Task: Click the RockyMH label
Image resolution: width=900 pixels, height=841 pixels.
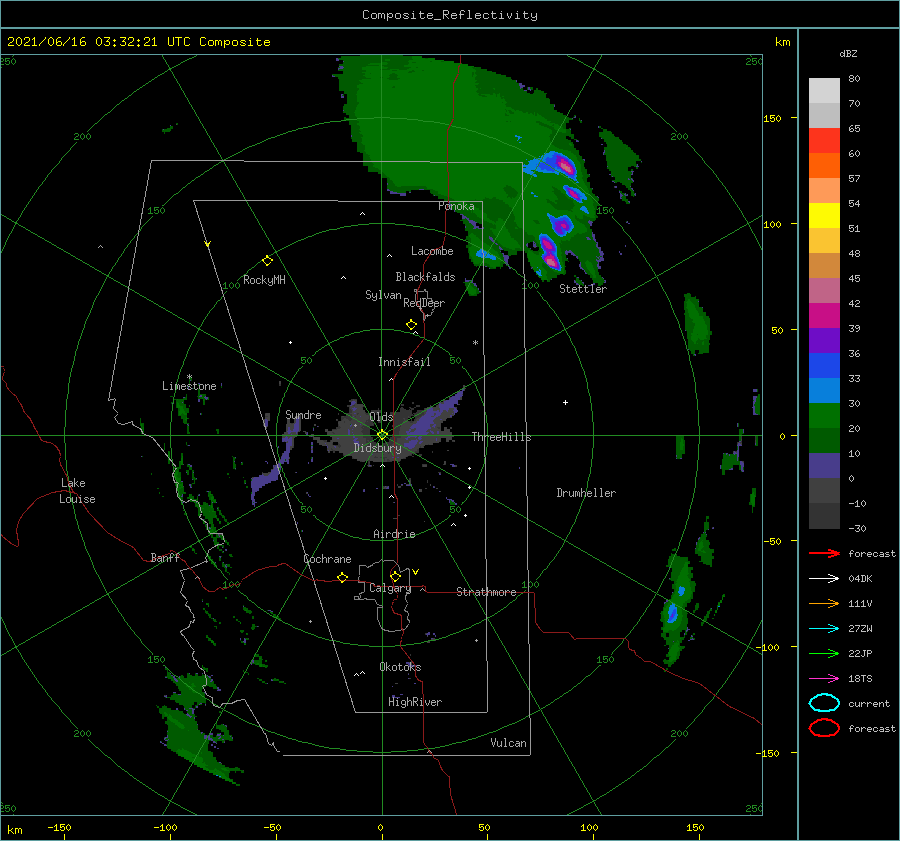Action: (x=264, y=280)
